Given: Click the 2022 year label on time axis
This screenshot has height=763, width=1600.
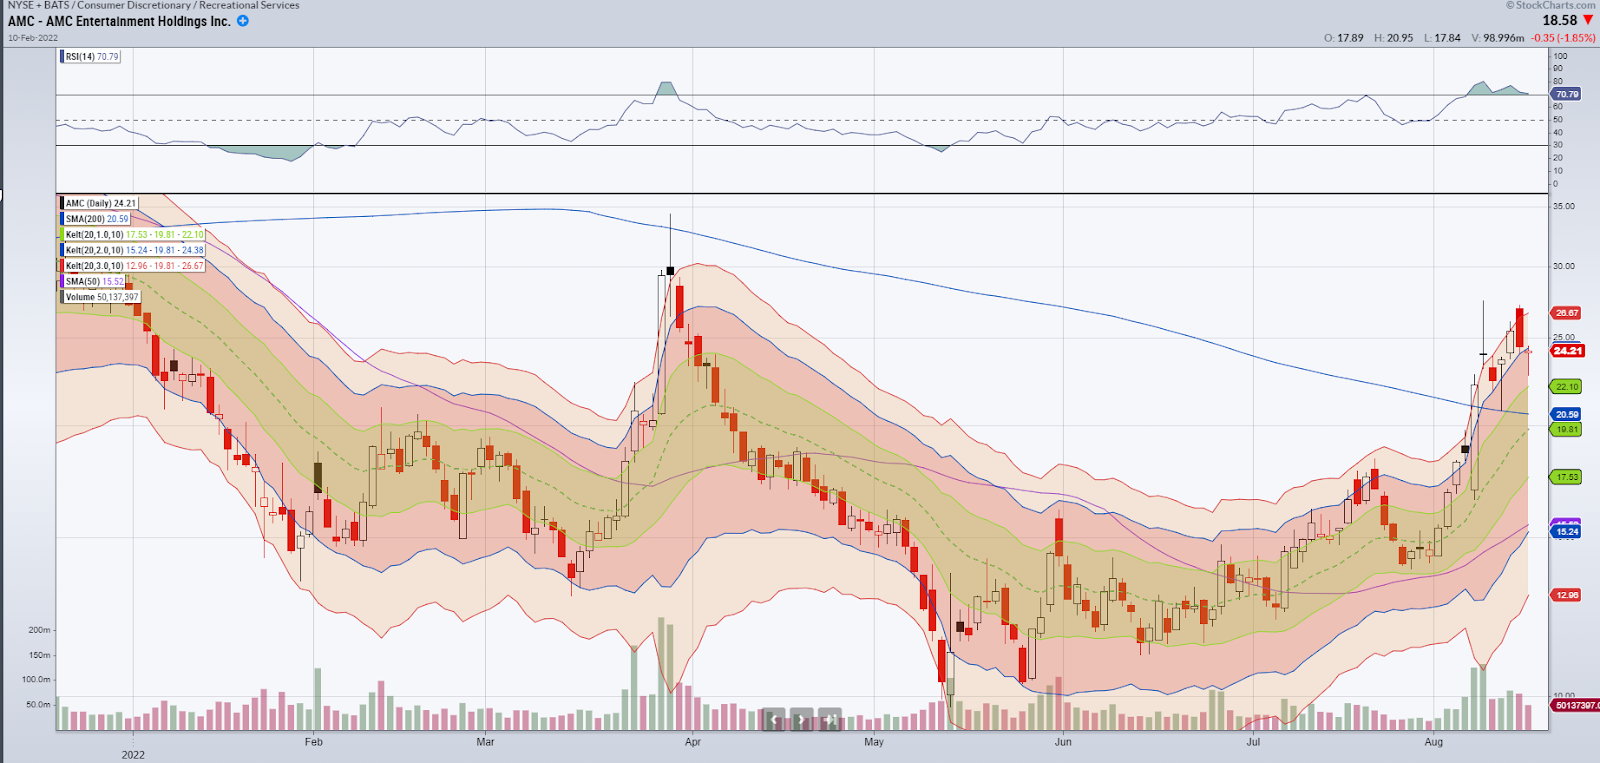Looking at the screenshot, I should [x=133, y=755].
